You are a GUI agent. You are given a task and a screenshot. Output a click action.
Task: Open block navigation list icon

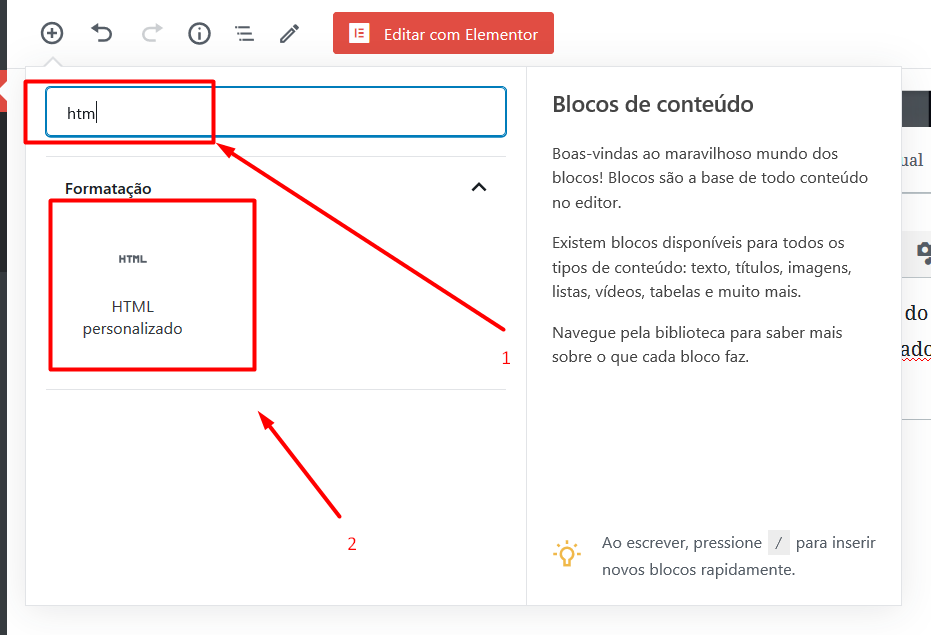(x=244, y=33)
